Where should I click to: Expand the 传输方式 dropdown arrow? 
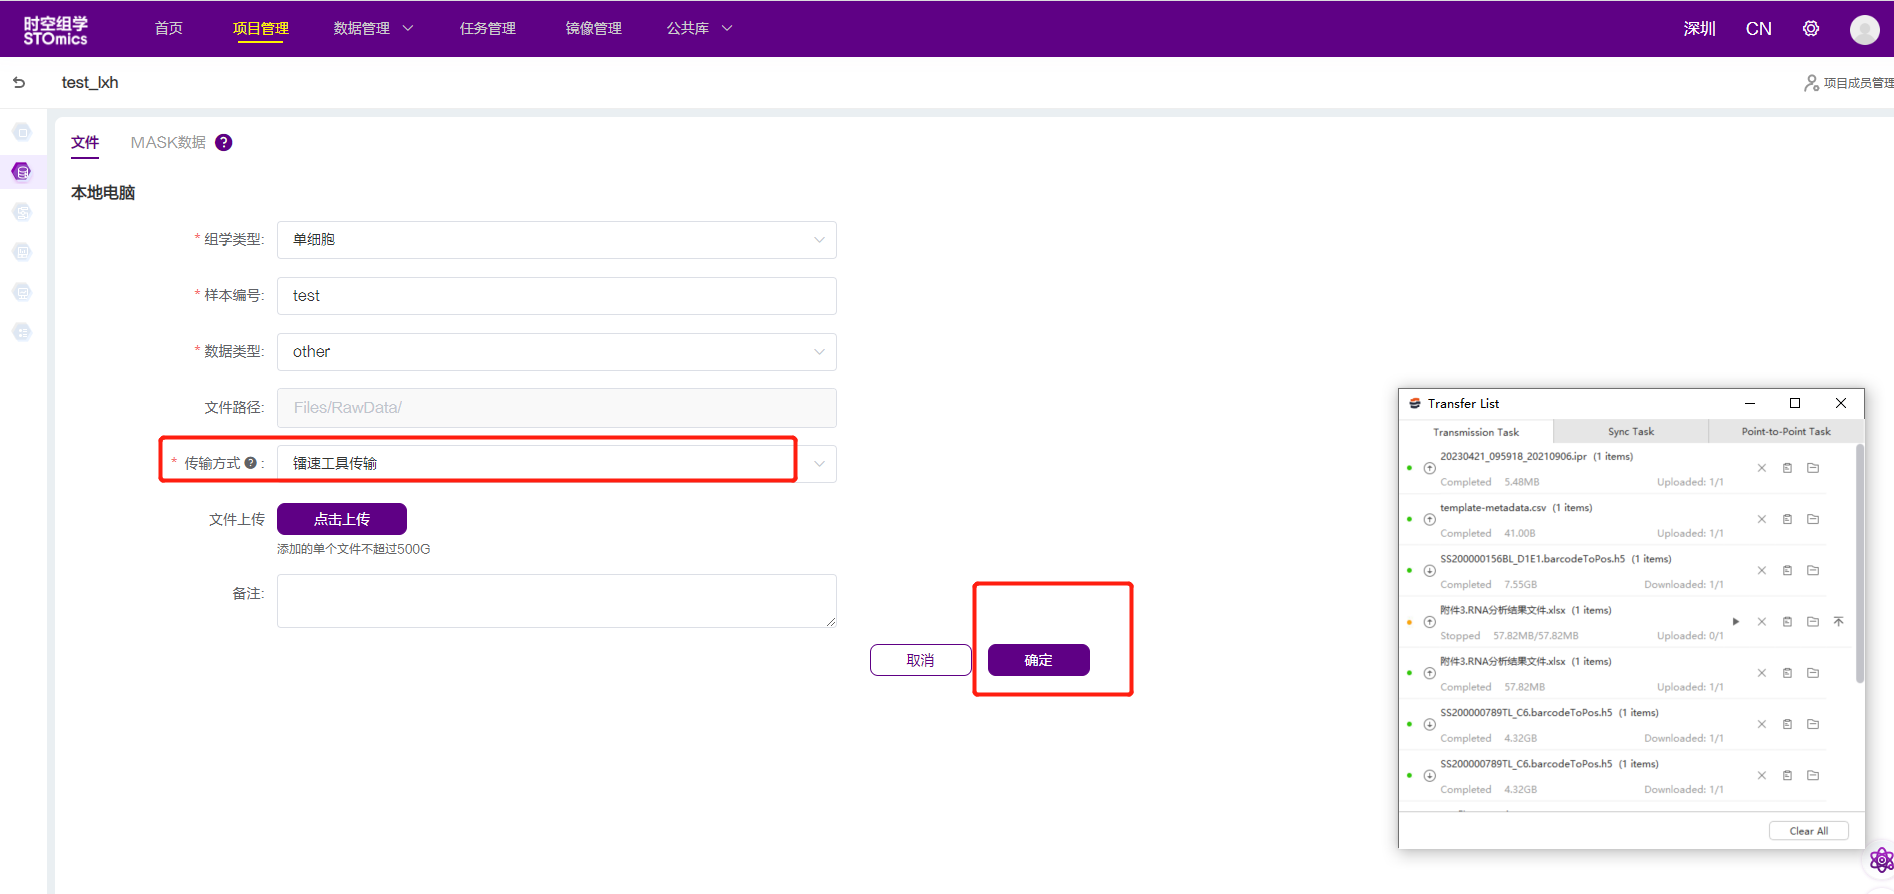pyautogui.click(x=819, y=464)
